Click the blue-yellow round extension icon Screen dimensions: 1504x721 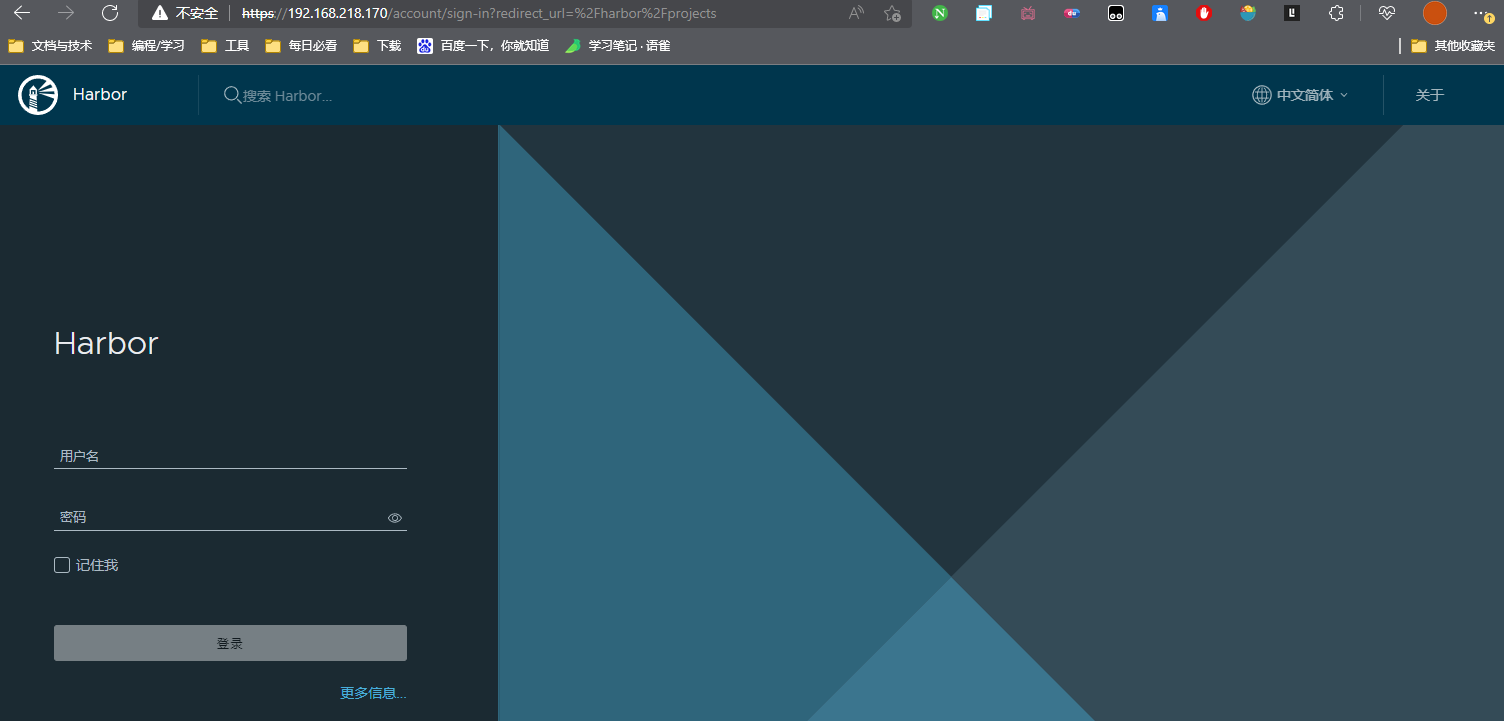click(x=1248, y=13)
